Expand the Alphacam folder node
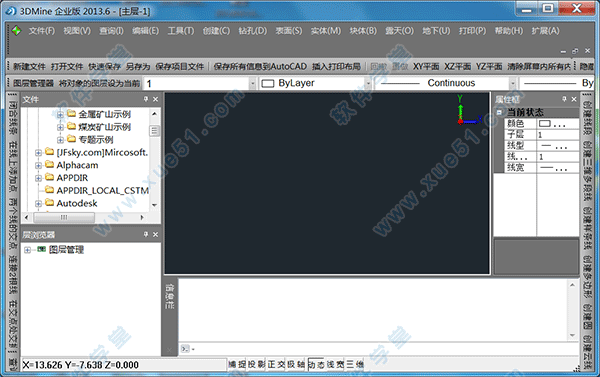The height and width of the screenshot is (377, 600). point(38,165)
